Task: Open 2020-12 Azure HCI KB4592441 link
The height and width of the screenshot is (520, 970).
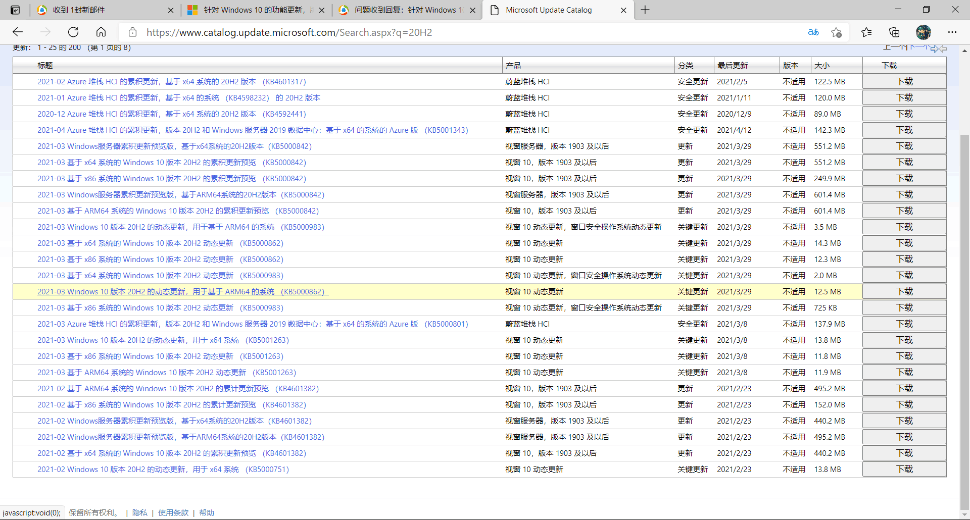Action: pyautogui.click(x=171, y=114)
